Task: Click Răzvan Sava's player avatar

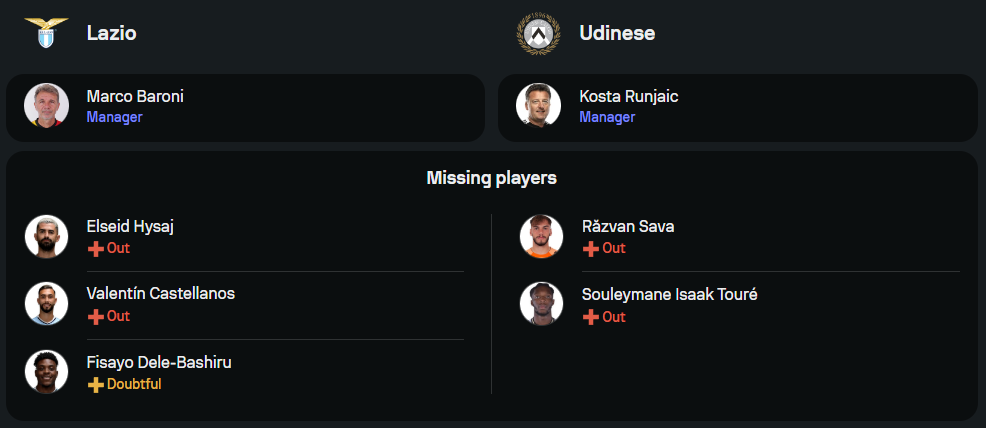Action: [x=541, y=237]
